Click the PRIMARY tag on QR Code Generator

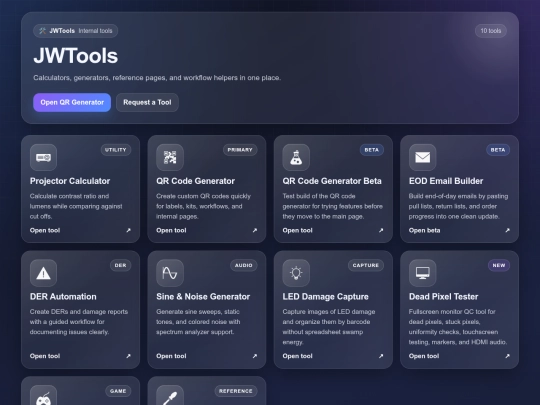(240, 150)
